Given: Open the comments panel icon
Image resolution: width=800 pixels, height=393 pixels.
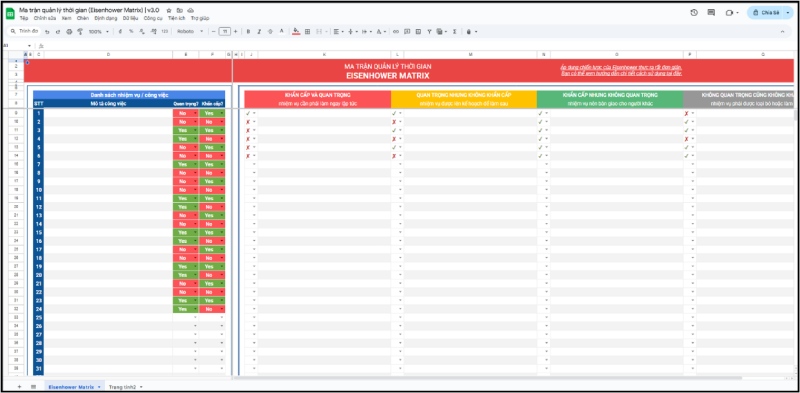Looking at the screenshot, I should (711, 13).
